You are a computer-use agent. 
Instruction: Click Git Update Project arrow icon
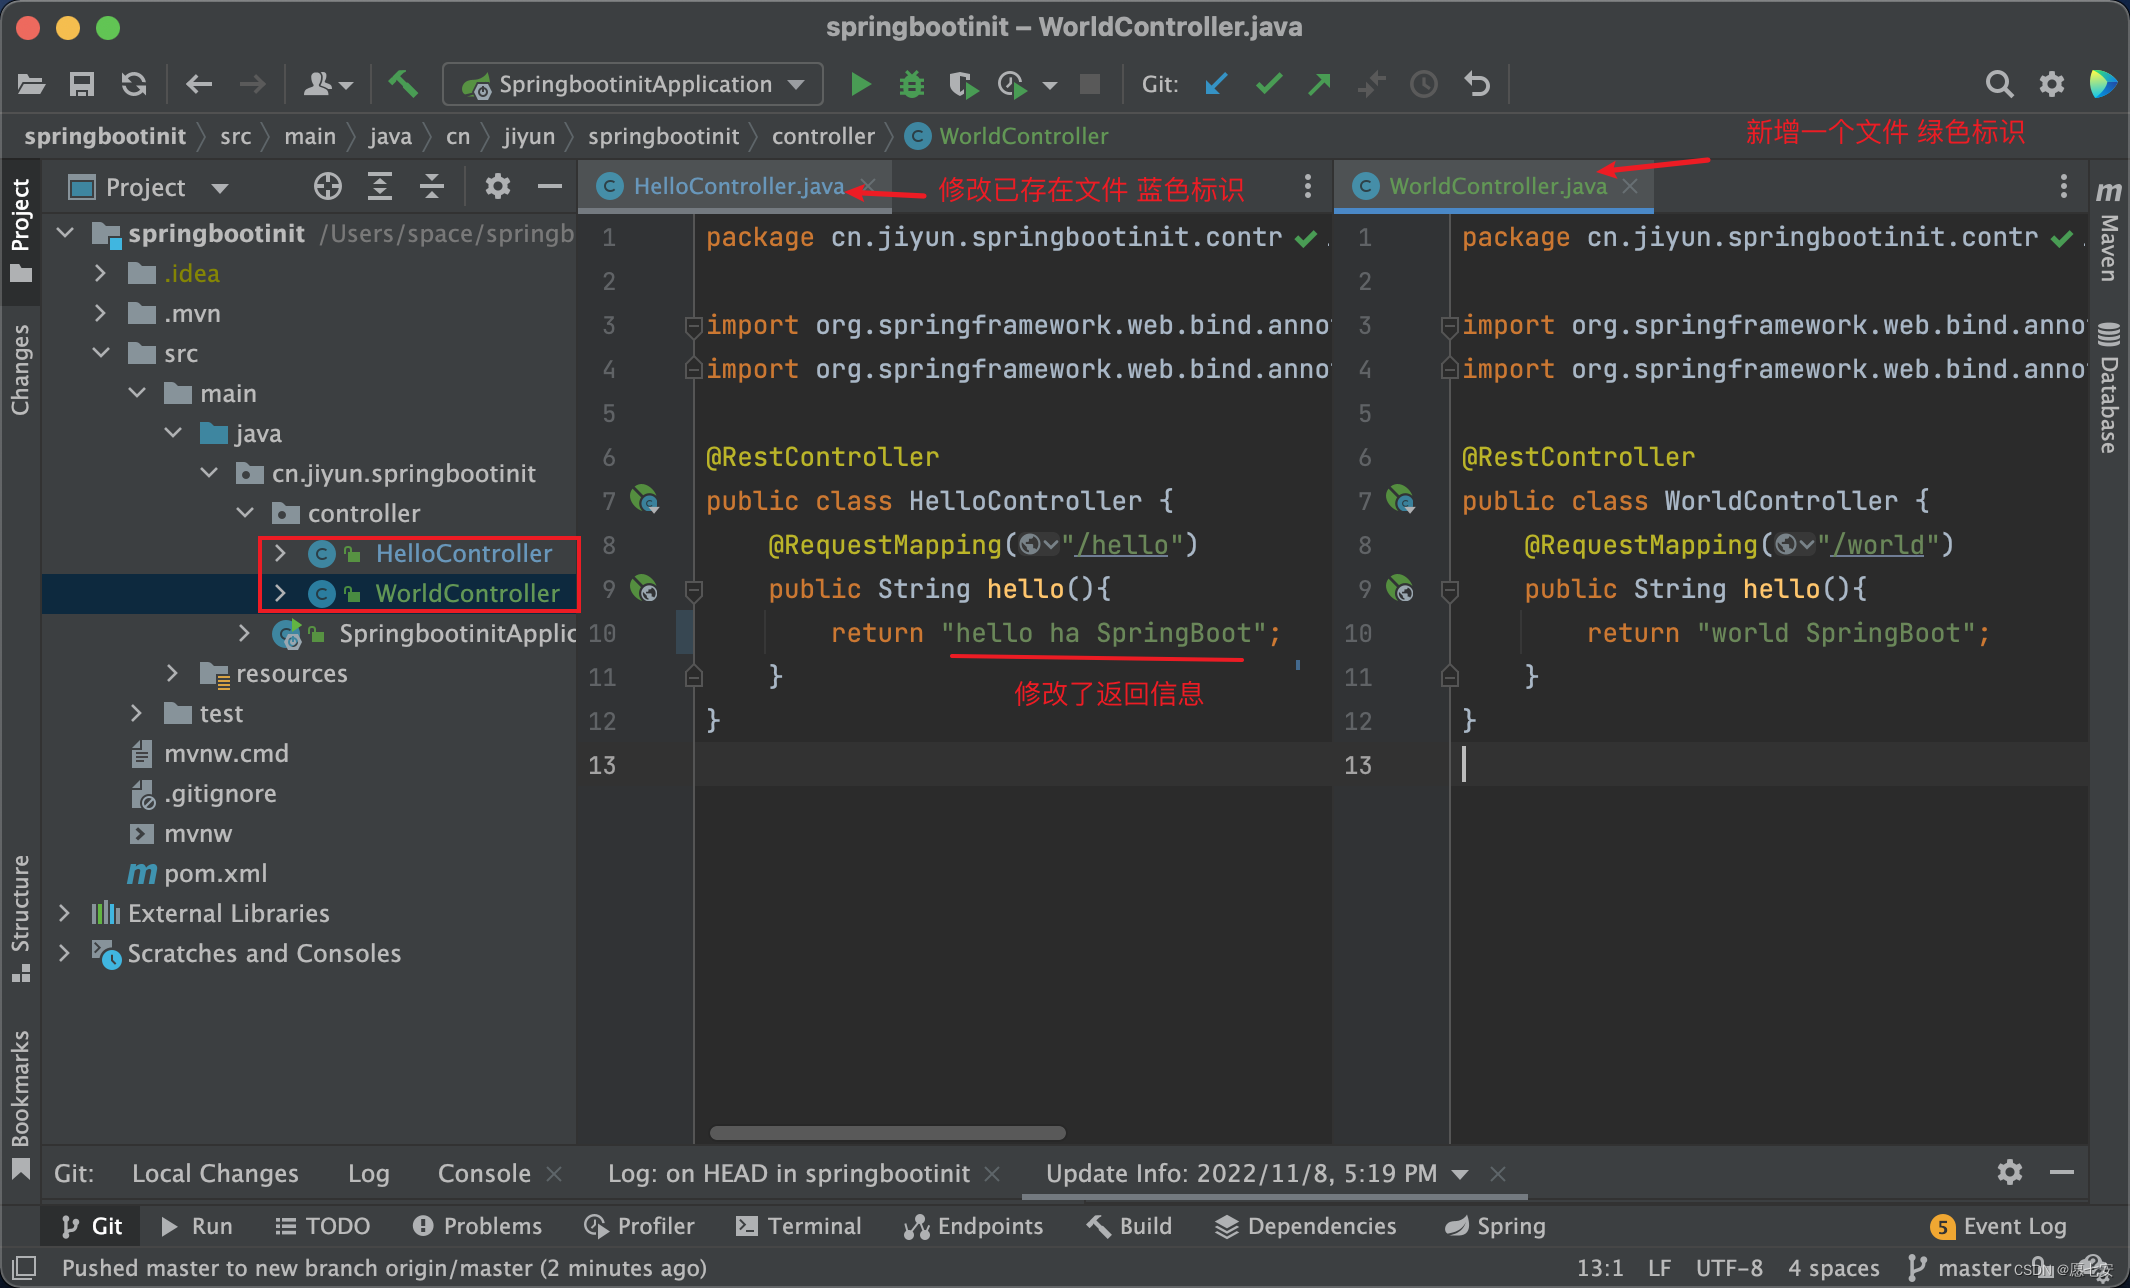(x=1216, y=84)
